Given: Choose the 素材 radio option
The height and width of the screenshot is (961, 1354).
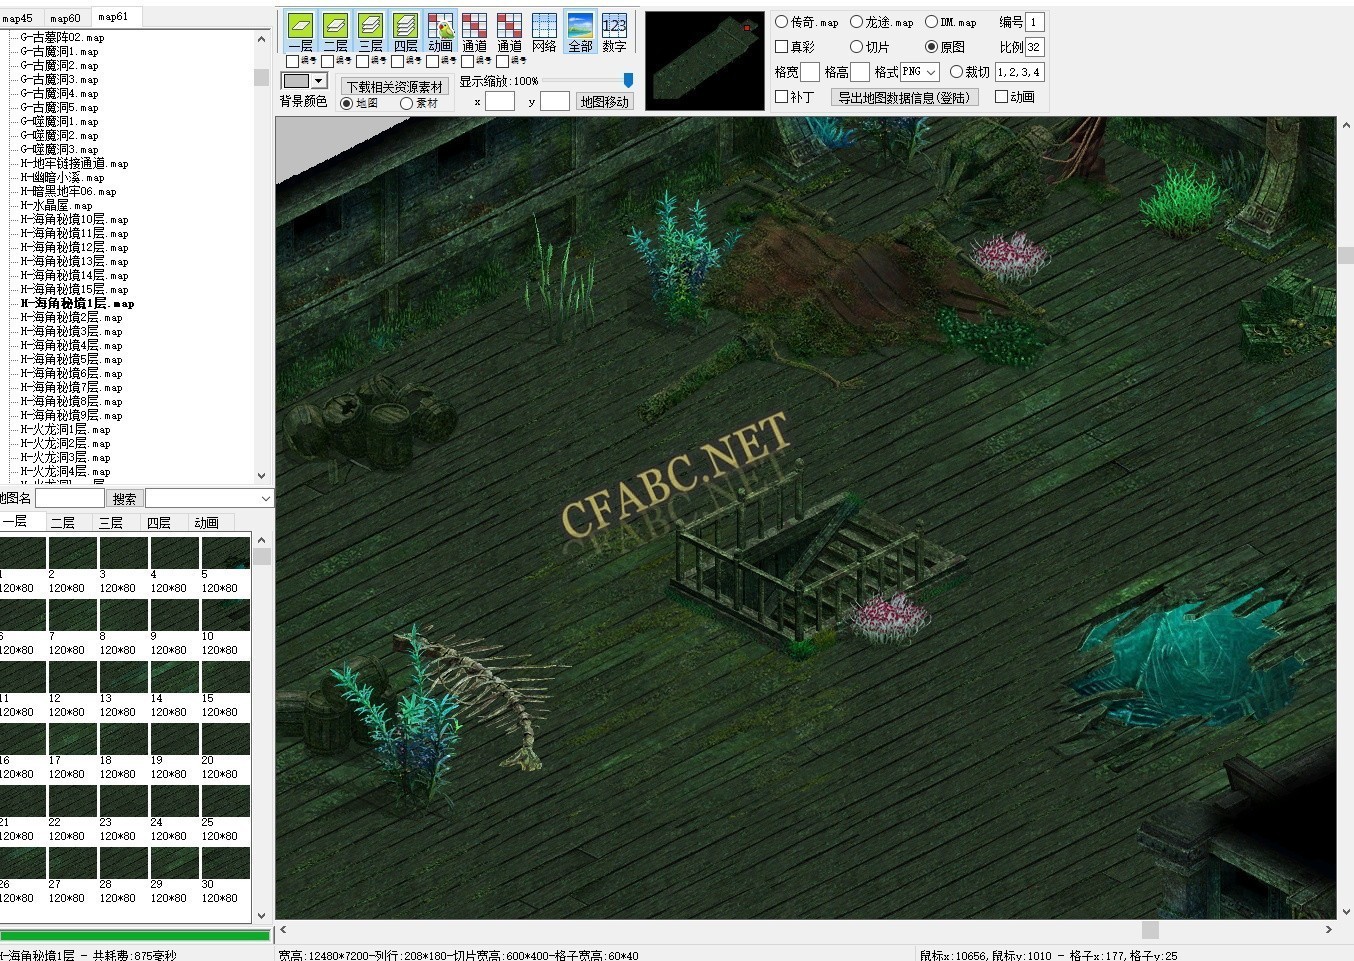Looking at the screenshot, I should click(x=406, y=103).
